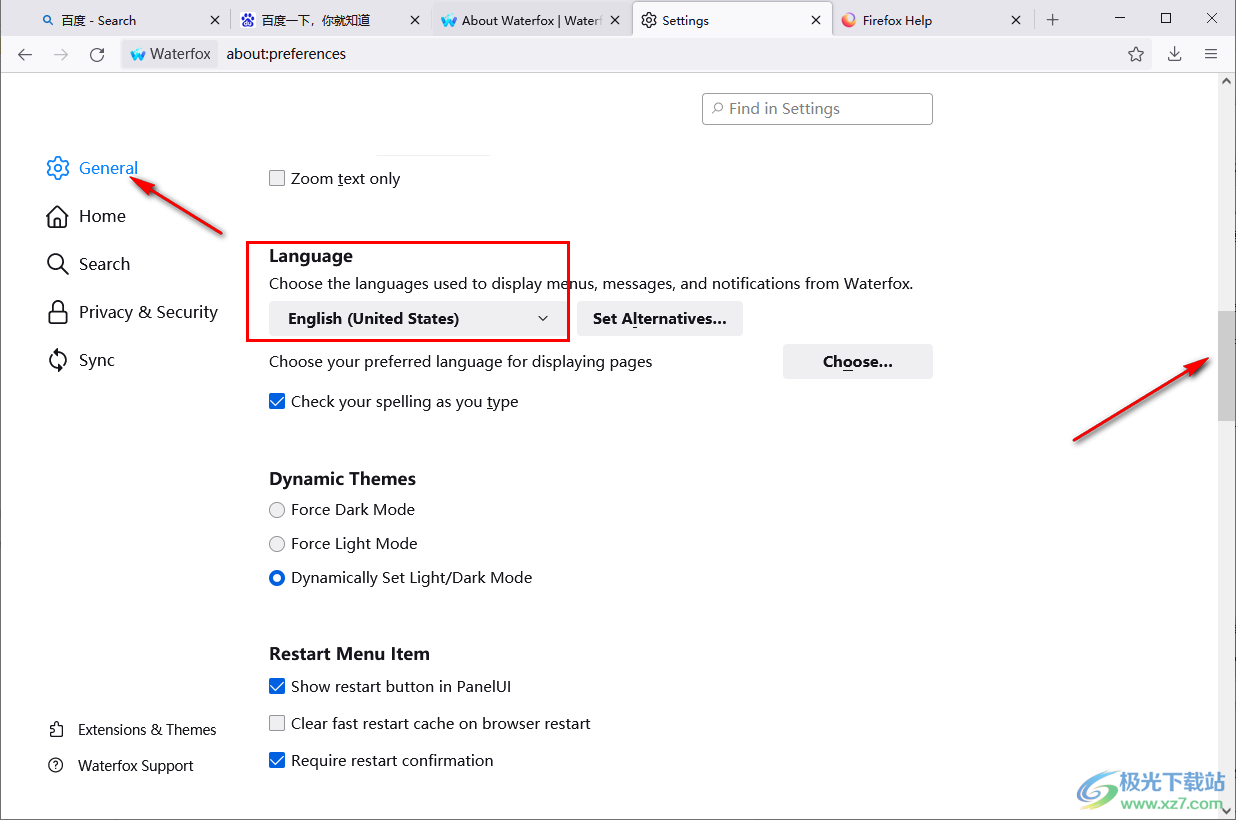Viewport: 1236px width, 820px height.
Task: Open the downloads panel
Action: (x=1175, y=55)
